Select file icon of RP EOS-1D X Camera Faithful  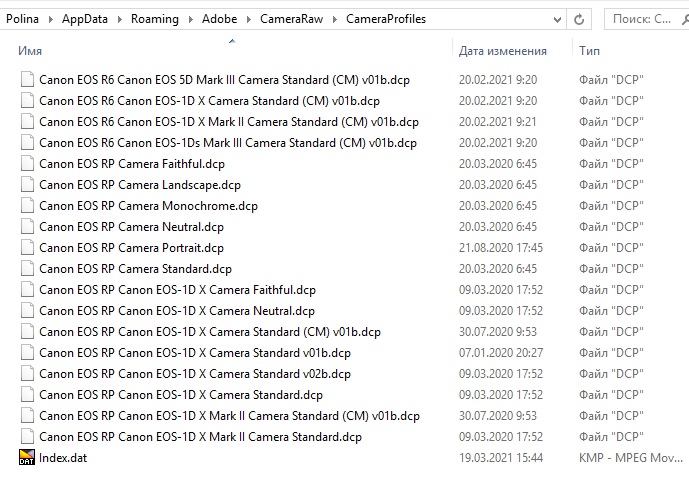27,290
